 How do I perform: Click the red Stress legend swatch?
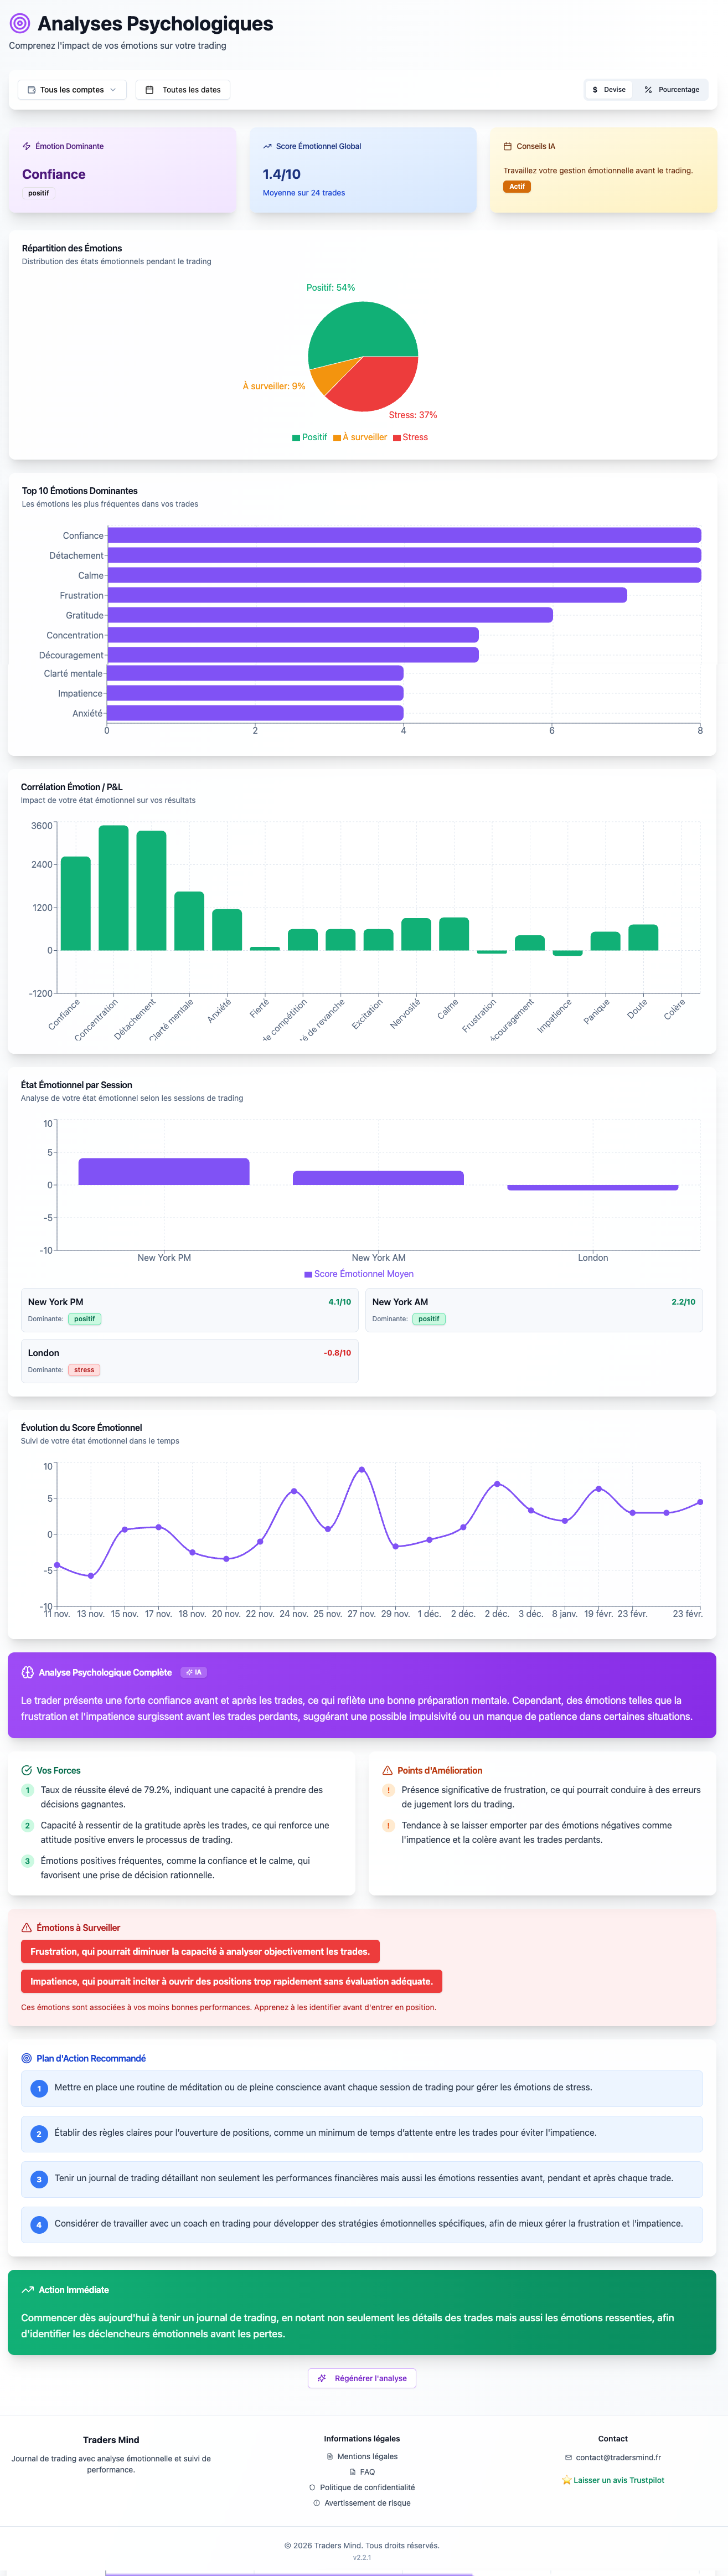click(397, 438)
